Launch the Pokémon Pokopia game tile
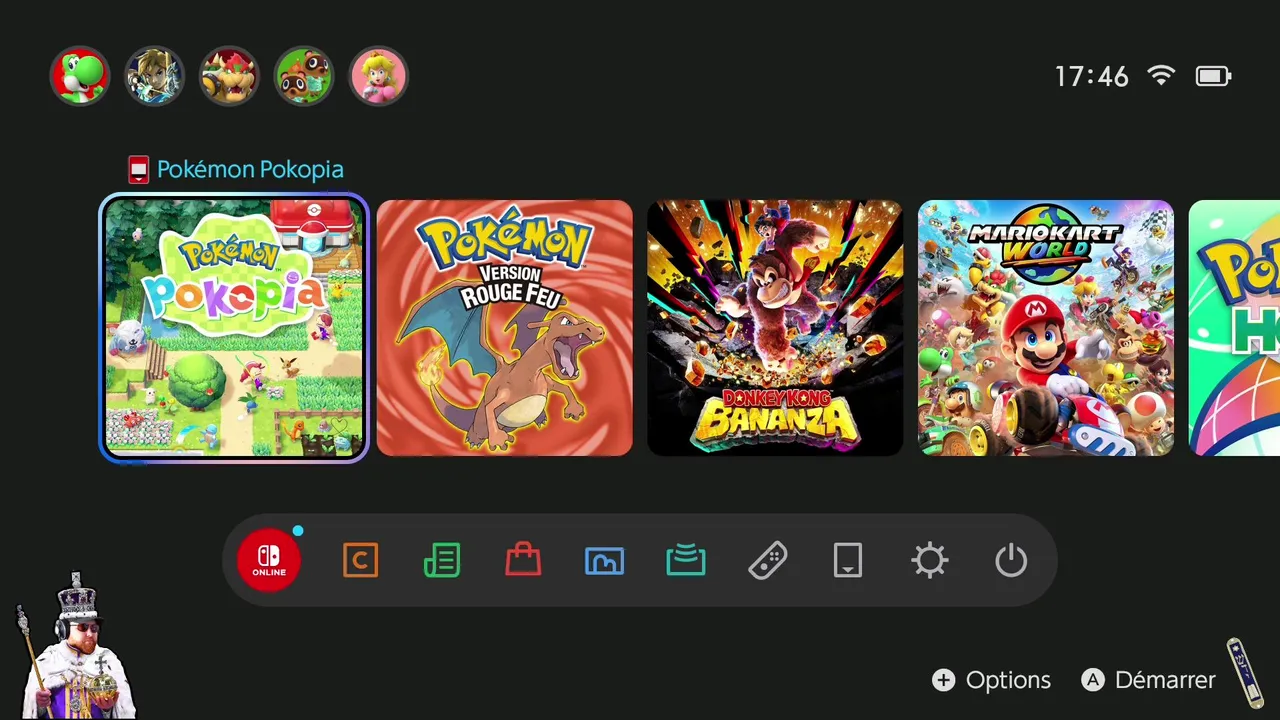Viewport: 1280px width, 720px height. [x=234, y=328]
